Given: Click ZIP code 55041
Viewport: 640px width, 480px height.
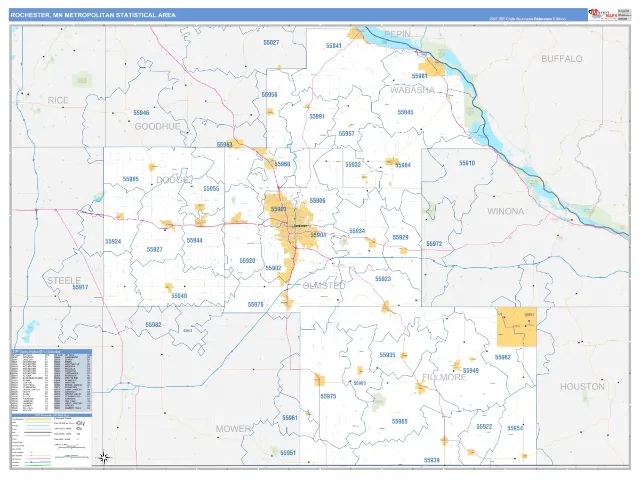Looking at the screenshot, I should tap(333, 46).
